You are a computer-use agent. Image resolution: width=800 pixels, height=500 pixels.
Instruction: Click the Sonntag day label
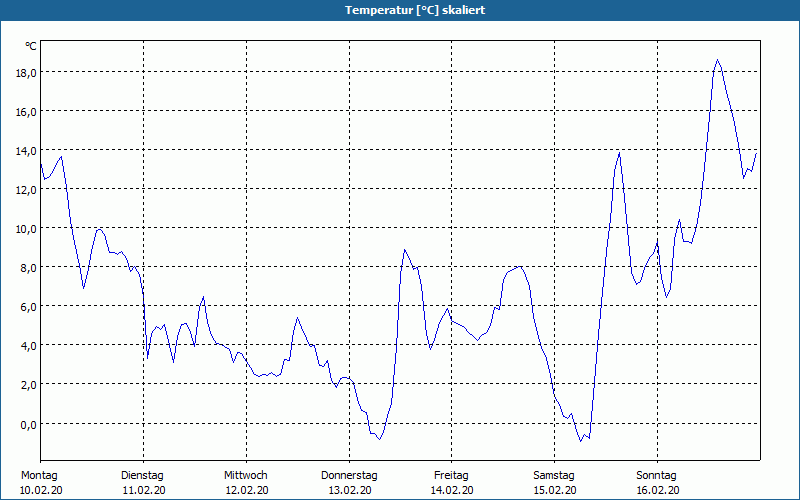tap(656, 476)
